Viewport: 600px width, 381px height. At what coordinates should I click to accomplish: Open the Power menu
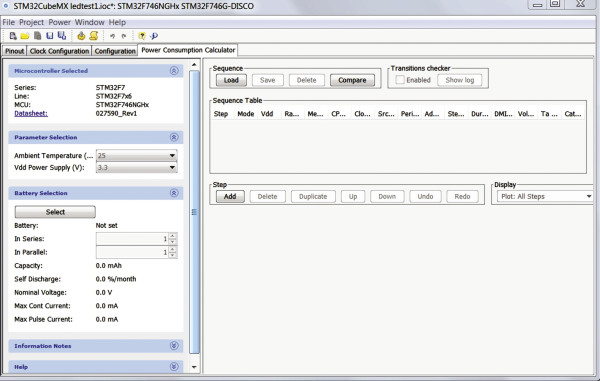(x=59, y=22)
